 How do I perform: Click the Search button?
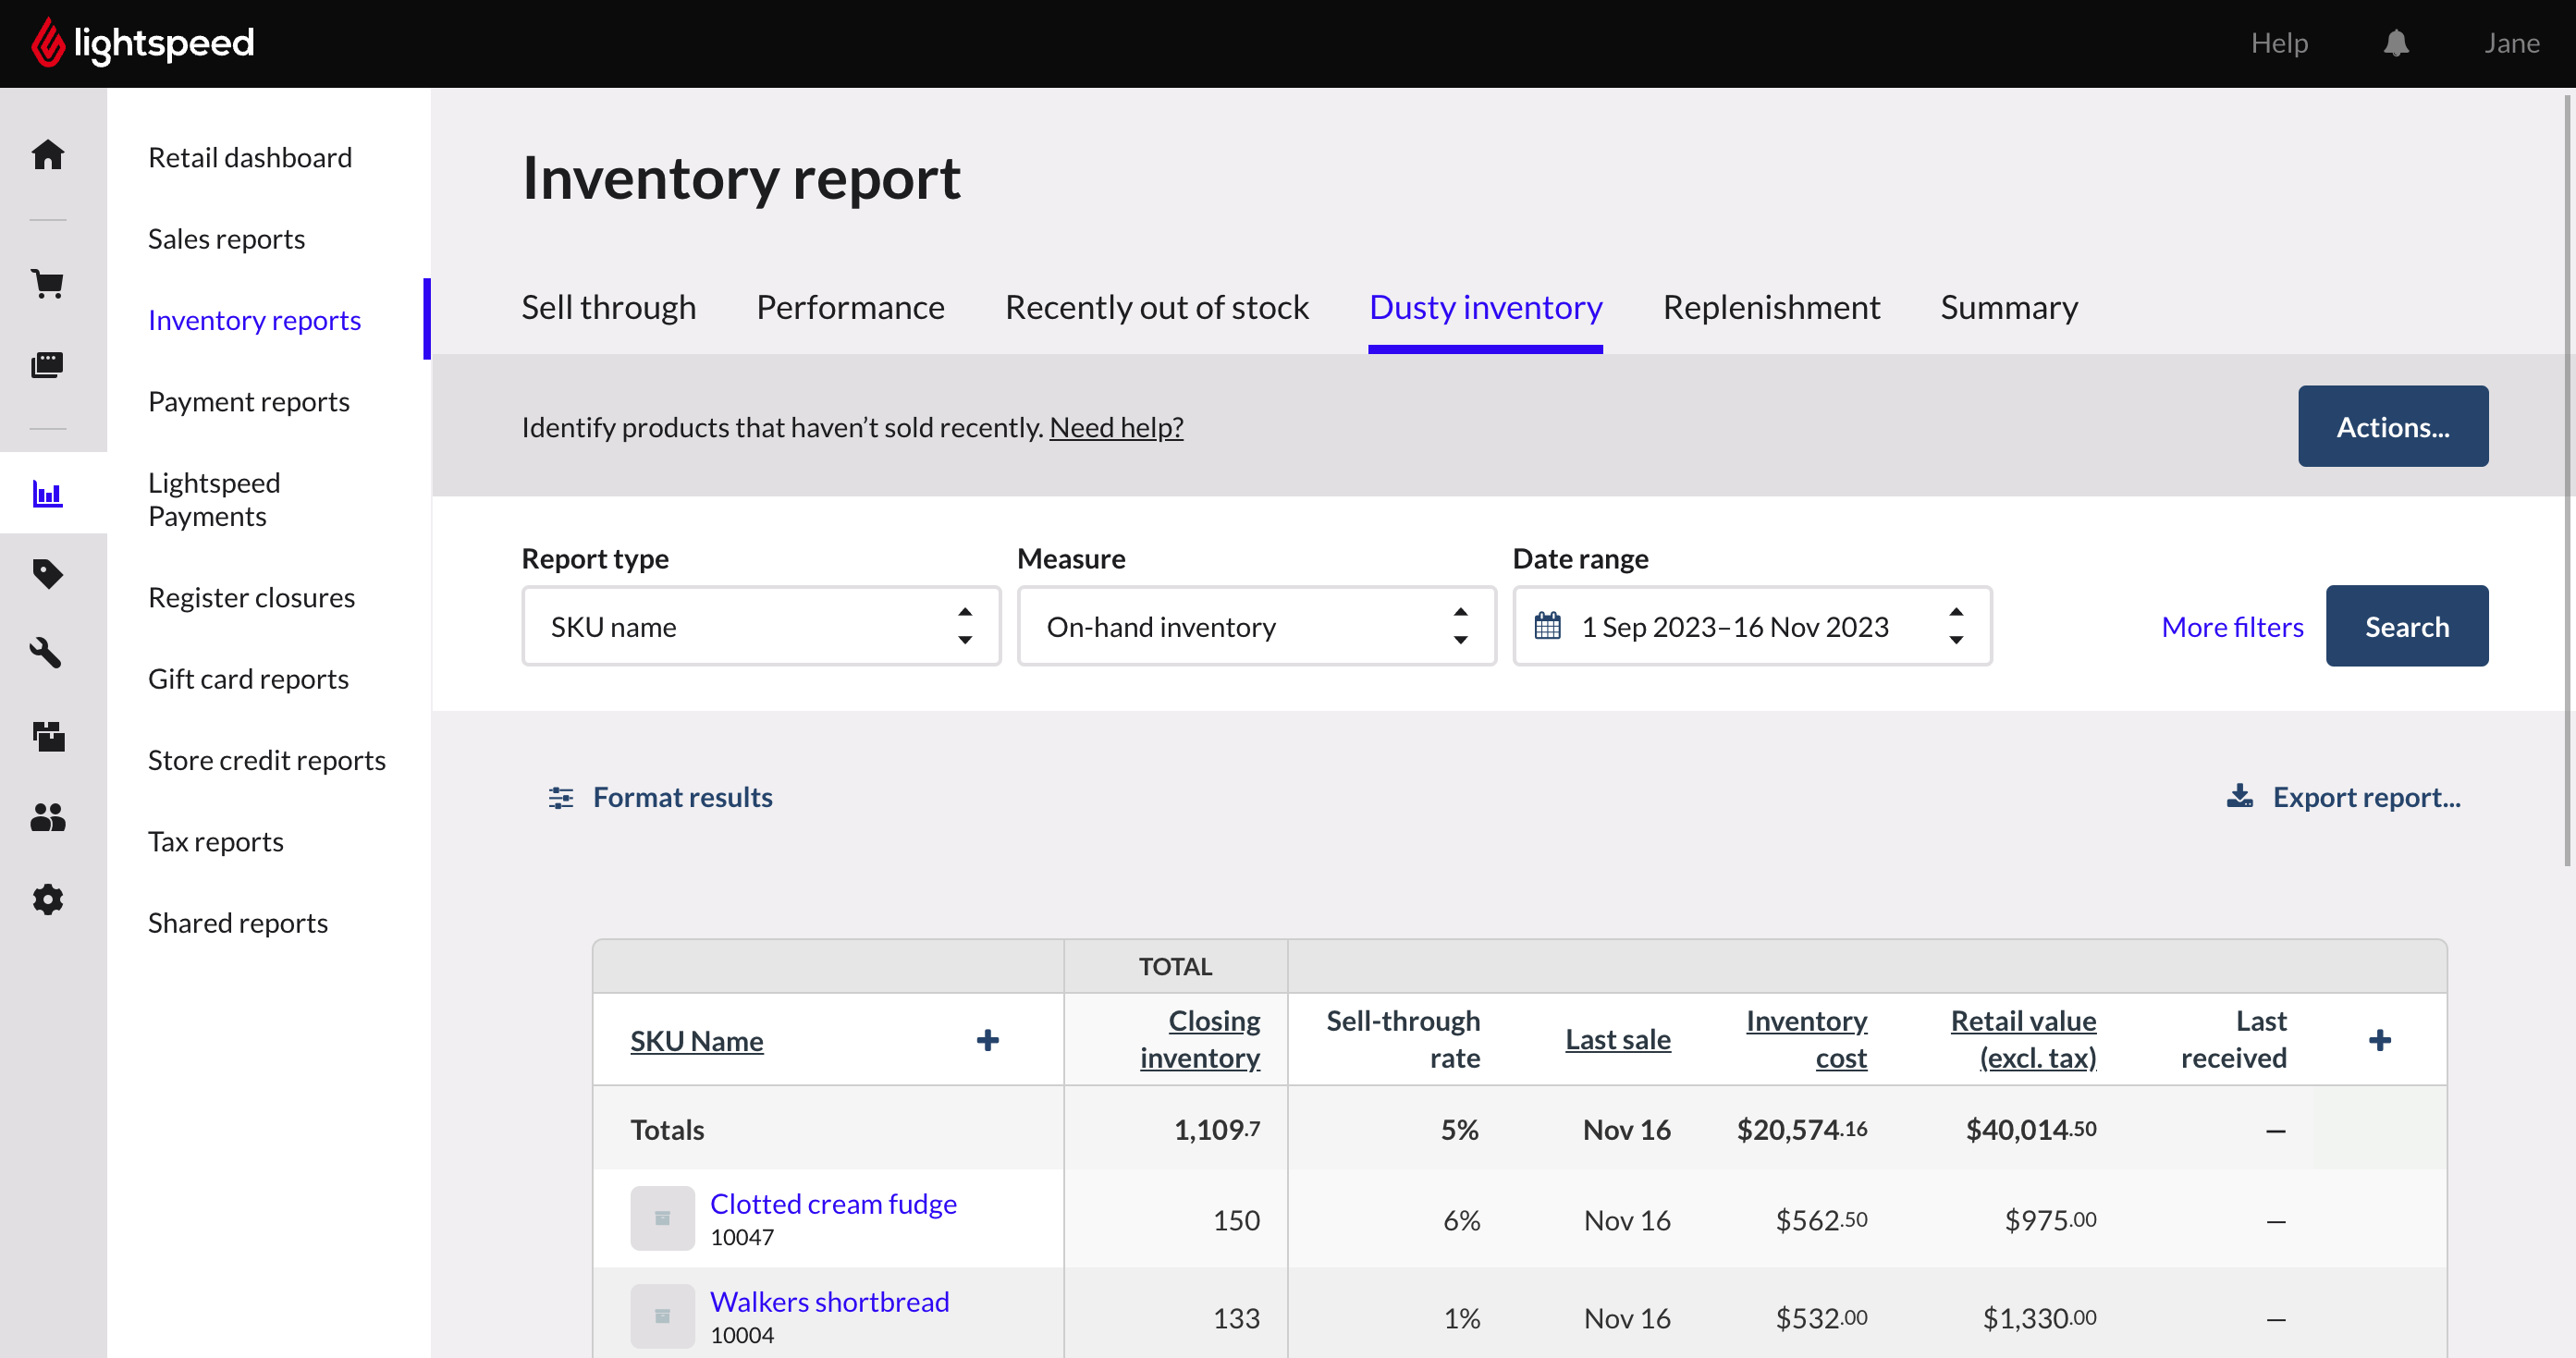[2407, 626]
